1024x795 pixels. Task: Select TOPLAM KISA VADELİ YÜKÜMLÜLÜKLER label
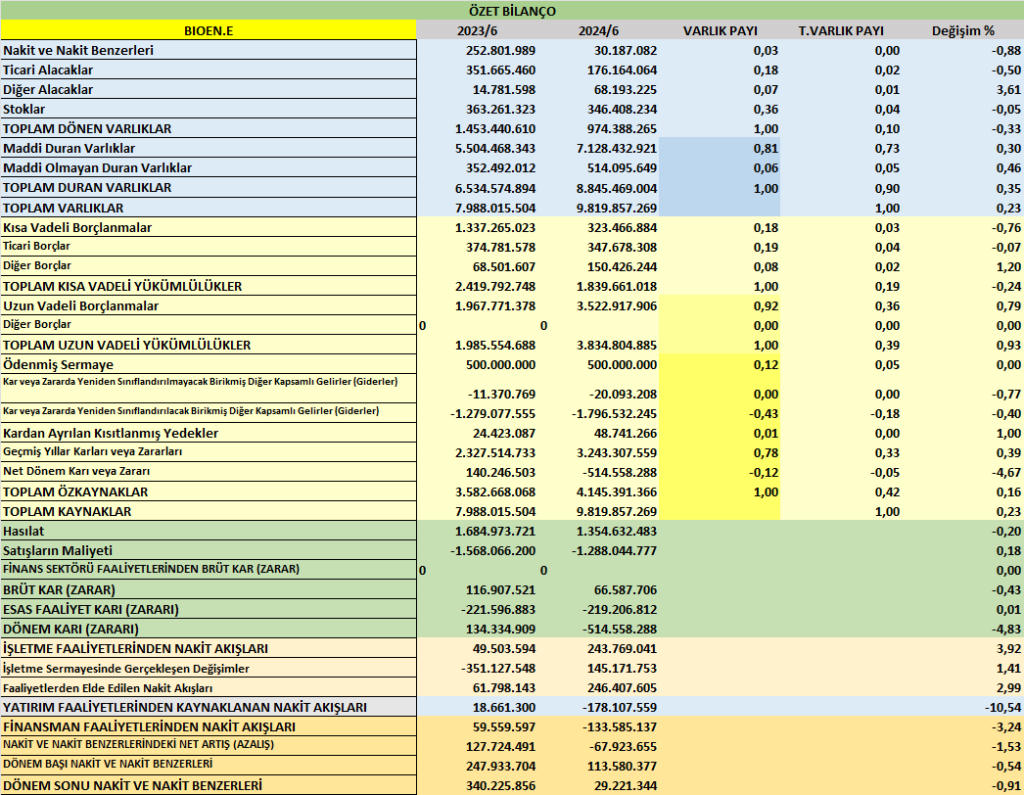[x=208, y=285]
